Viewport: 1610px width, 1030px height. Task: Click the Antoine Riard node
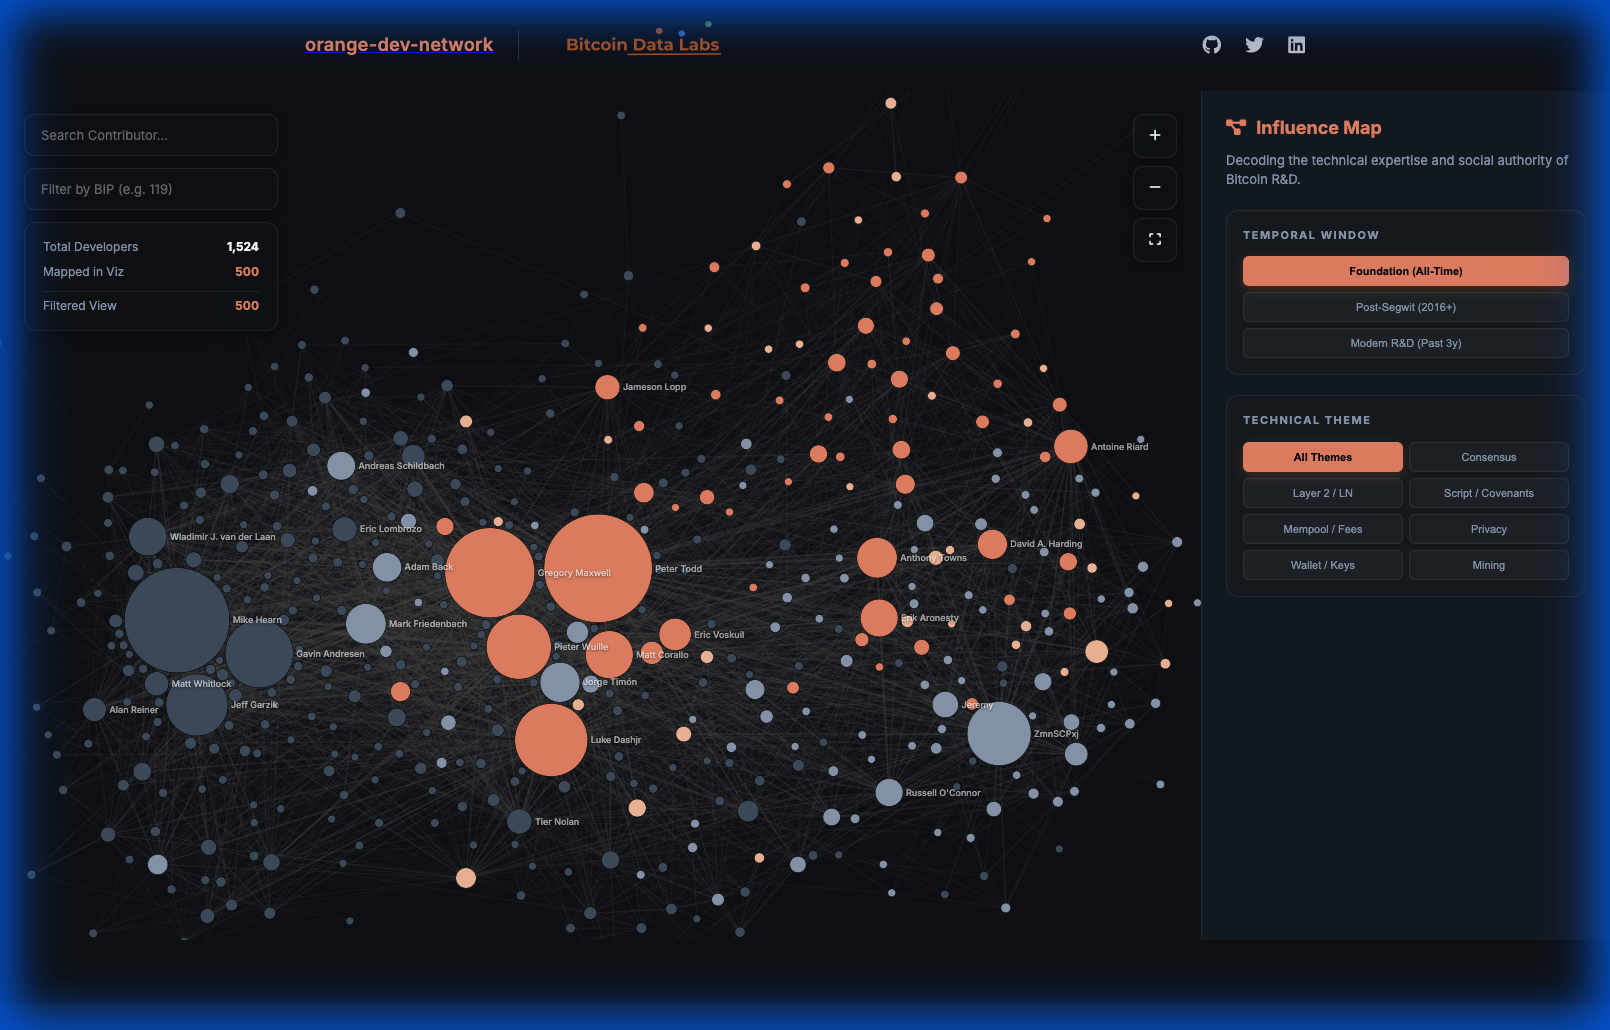[x=1070, y=446]
